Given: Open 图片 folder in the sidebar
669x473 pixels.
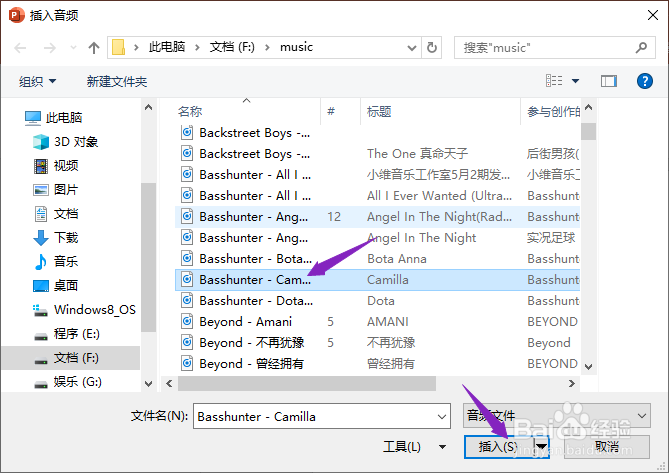Looking at the screenshot, I should (x=56, y=189).
